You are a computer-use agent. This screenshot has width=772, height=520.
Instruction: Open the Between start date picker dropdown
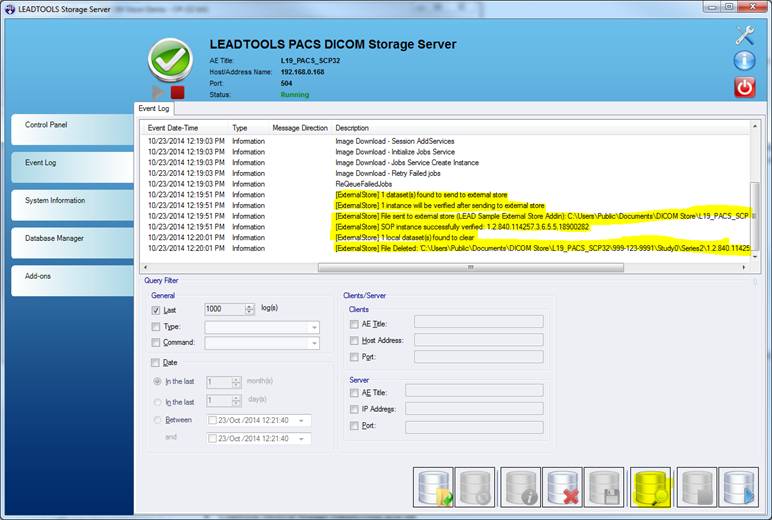pyautogui.click(x=301, y=421)
